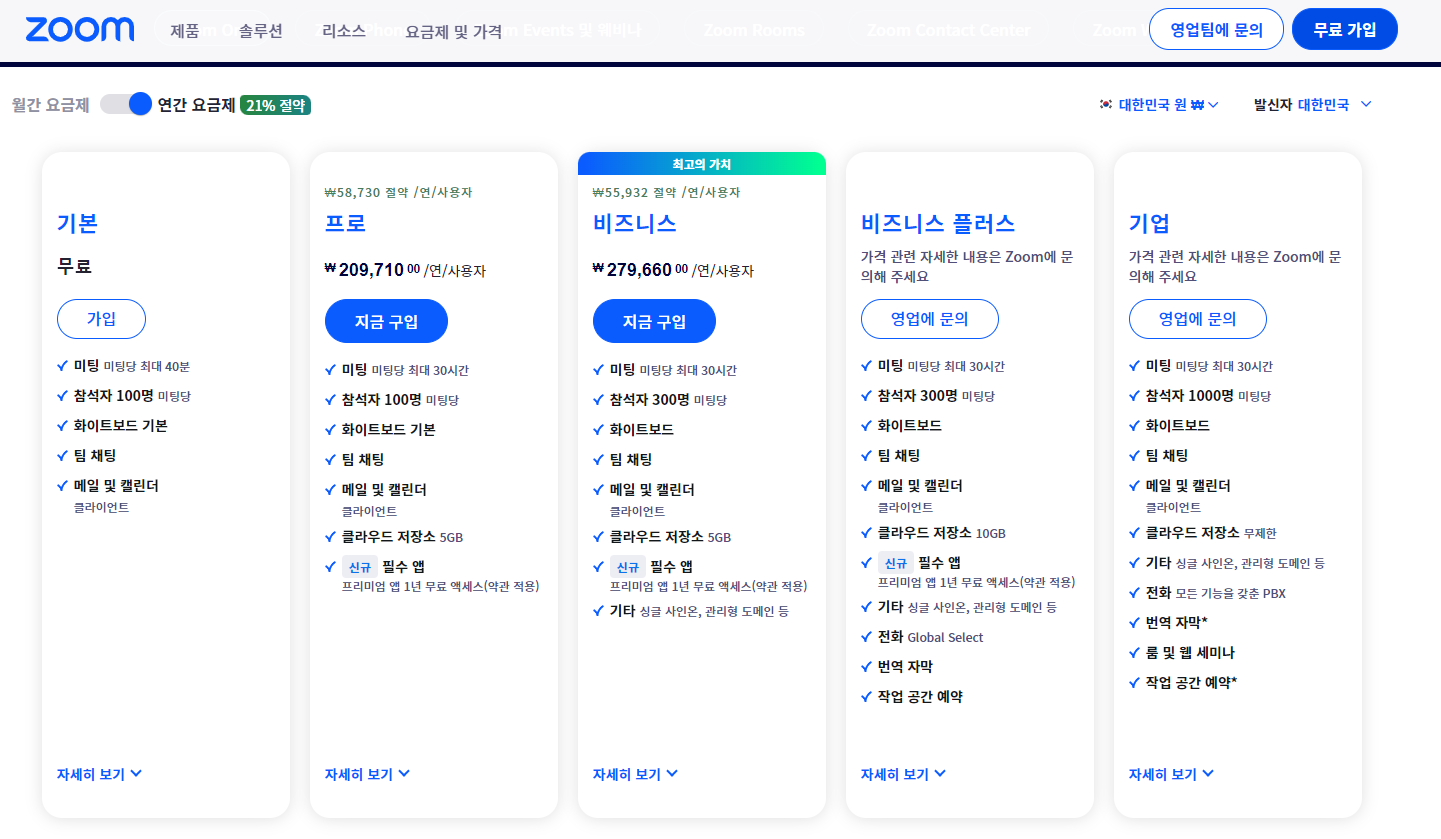Image resolution: width=1441 pixels, height=839 pixels.
Task: Click 미팅당 최대 40분 feature text
Action: (147, 367)
